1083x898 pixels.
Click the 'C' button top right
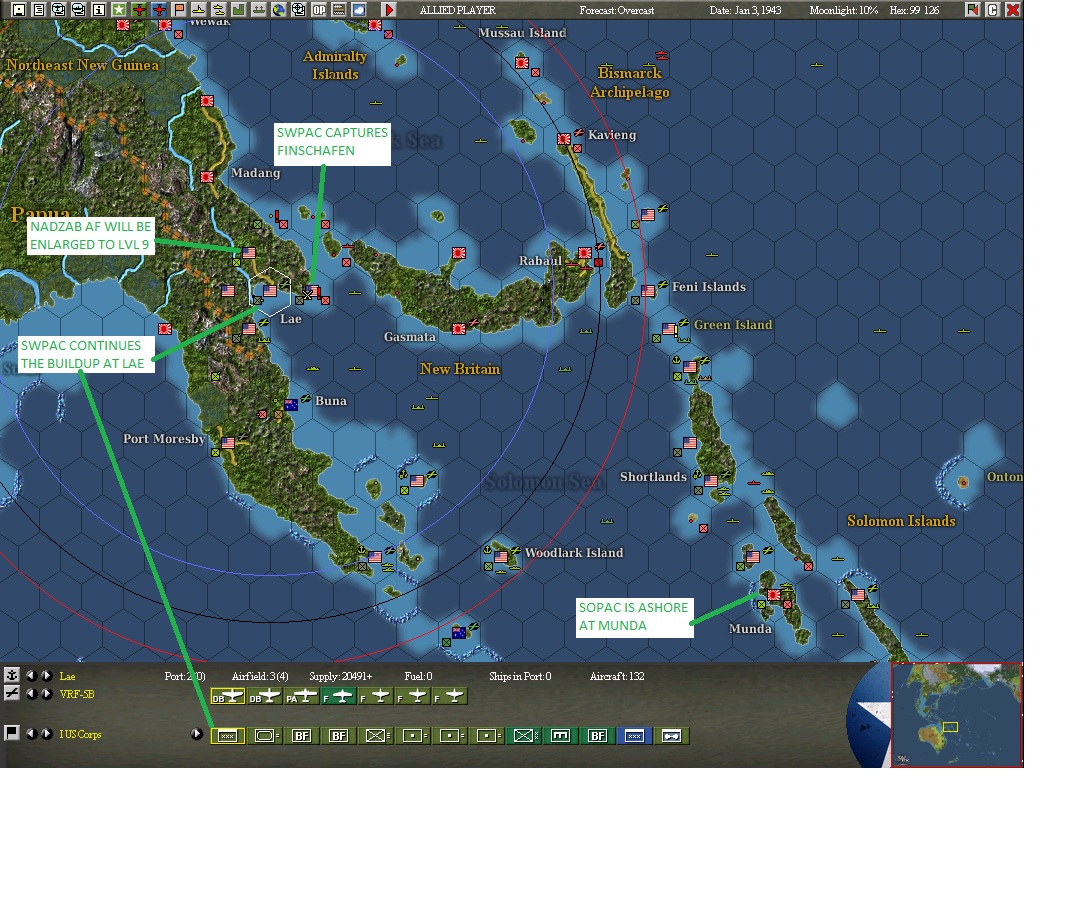coord(993,10)
